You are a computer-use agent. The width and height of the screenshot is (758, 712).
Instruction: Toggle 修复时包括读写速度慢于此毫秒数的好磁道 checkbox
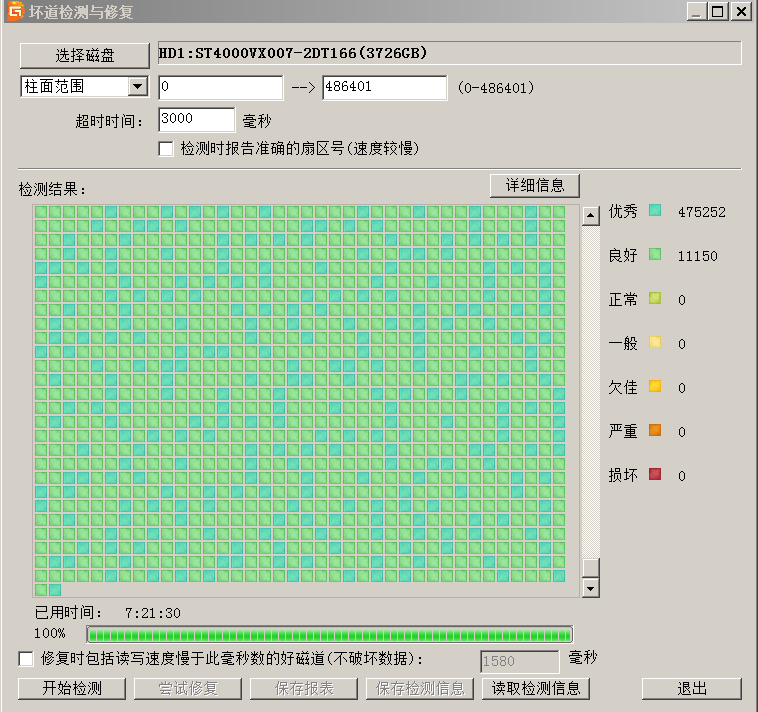(26, 659)
